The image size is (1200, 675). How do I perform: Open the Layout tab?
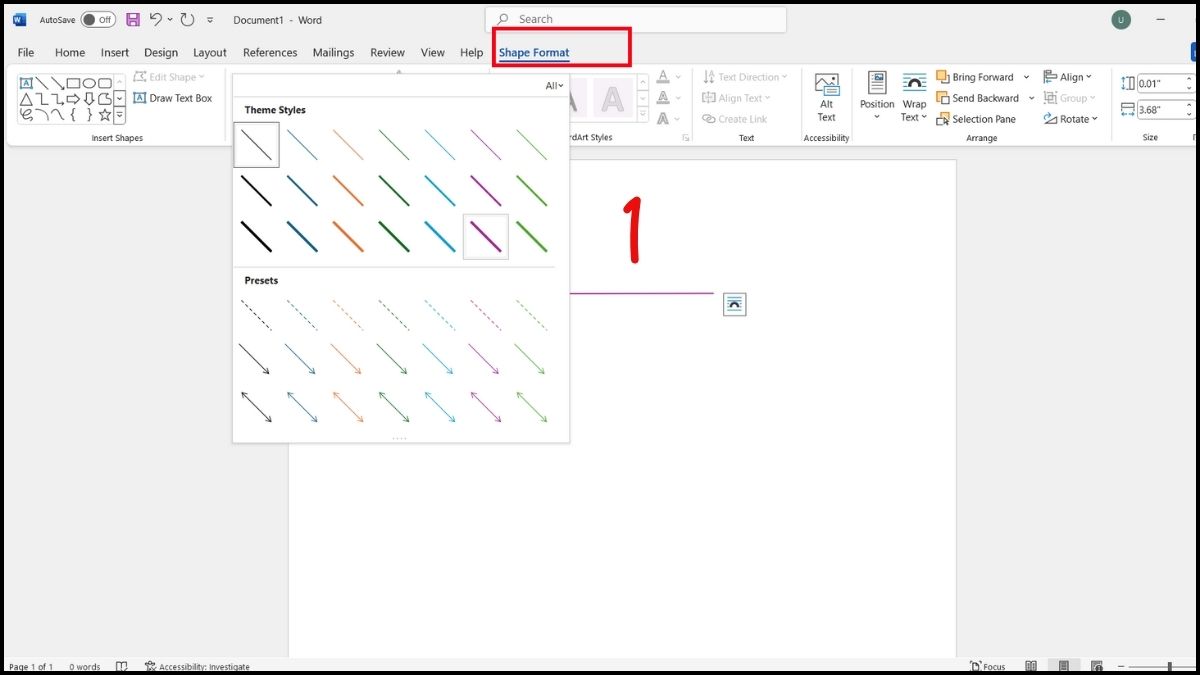point(210,52)
